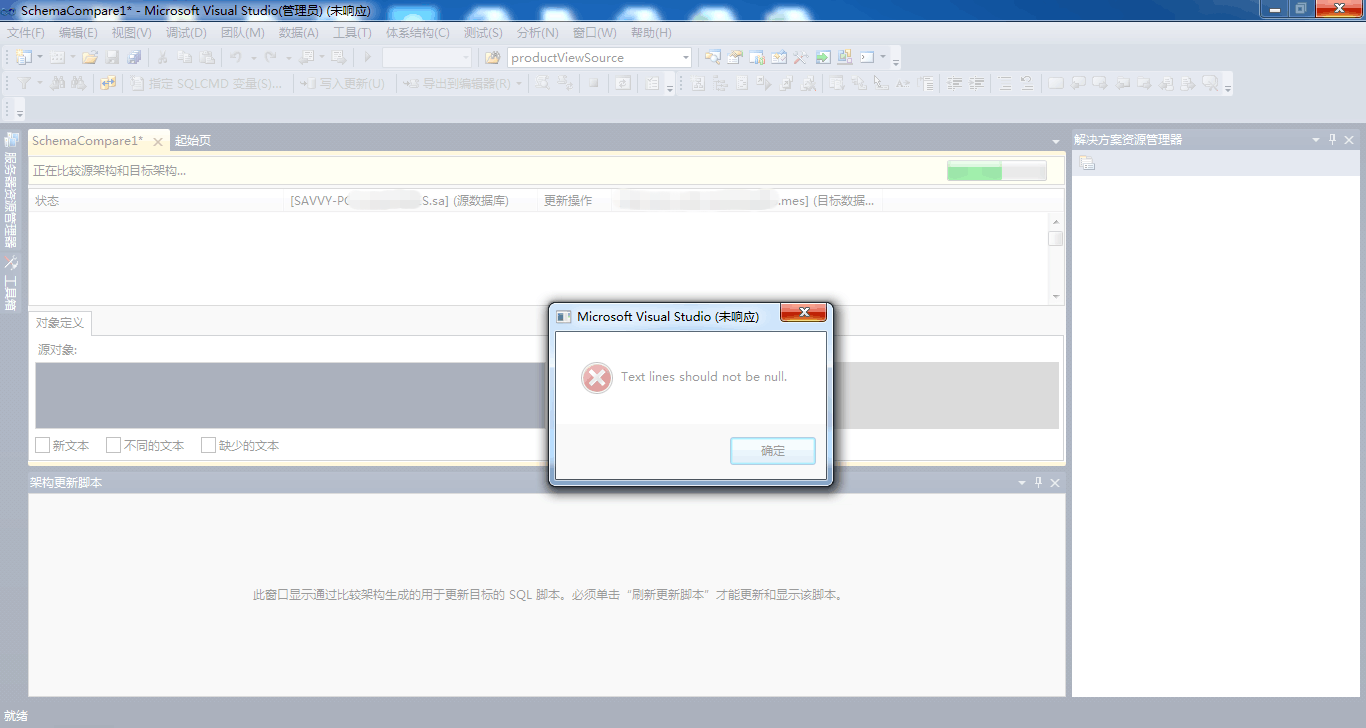
Task: Click the decrease indent icon
Action: [x=954, y=83]
